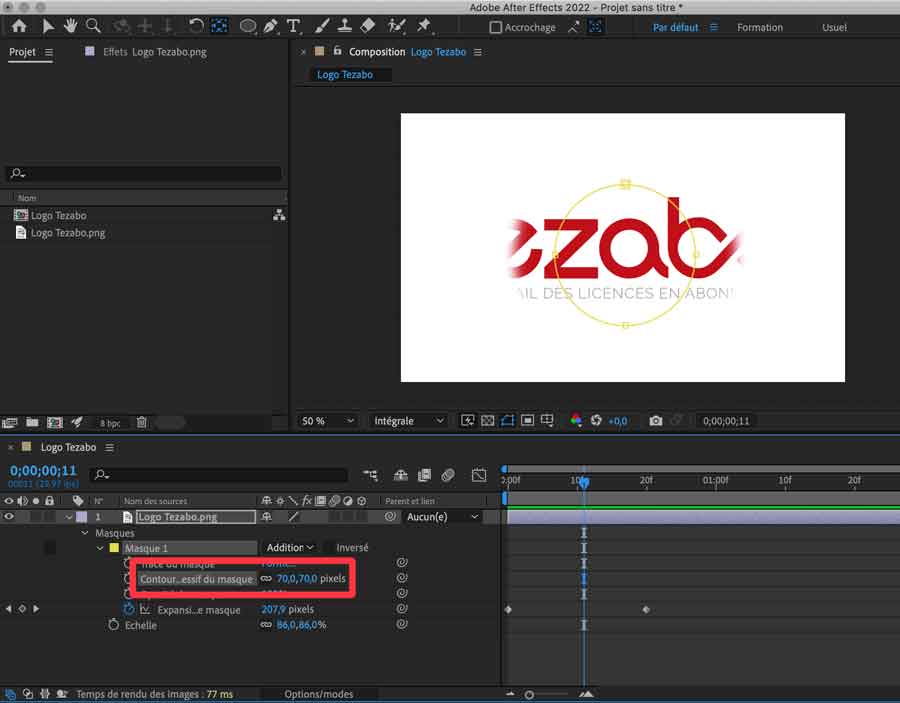Switch to Par défaut workspace
900x703 pixels.
[x=676, y=28]
